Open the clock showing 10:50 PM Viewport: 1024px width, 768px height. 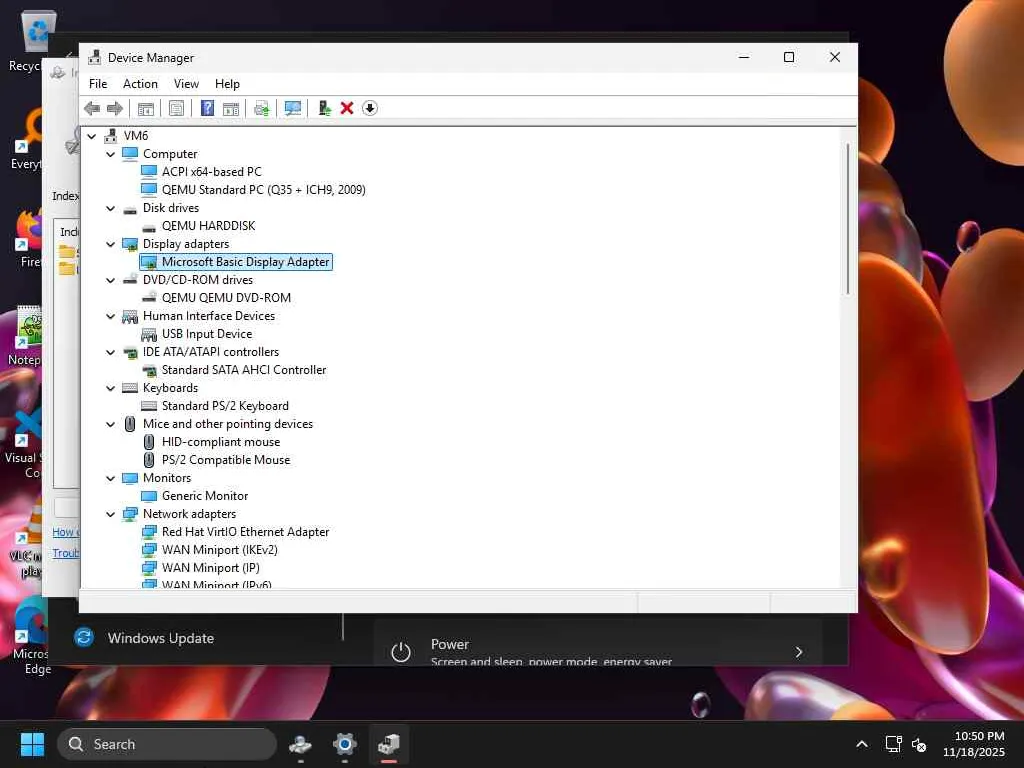click(974, 744)
